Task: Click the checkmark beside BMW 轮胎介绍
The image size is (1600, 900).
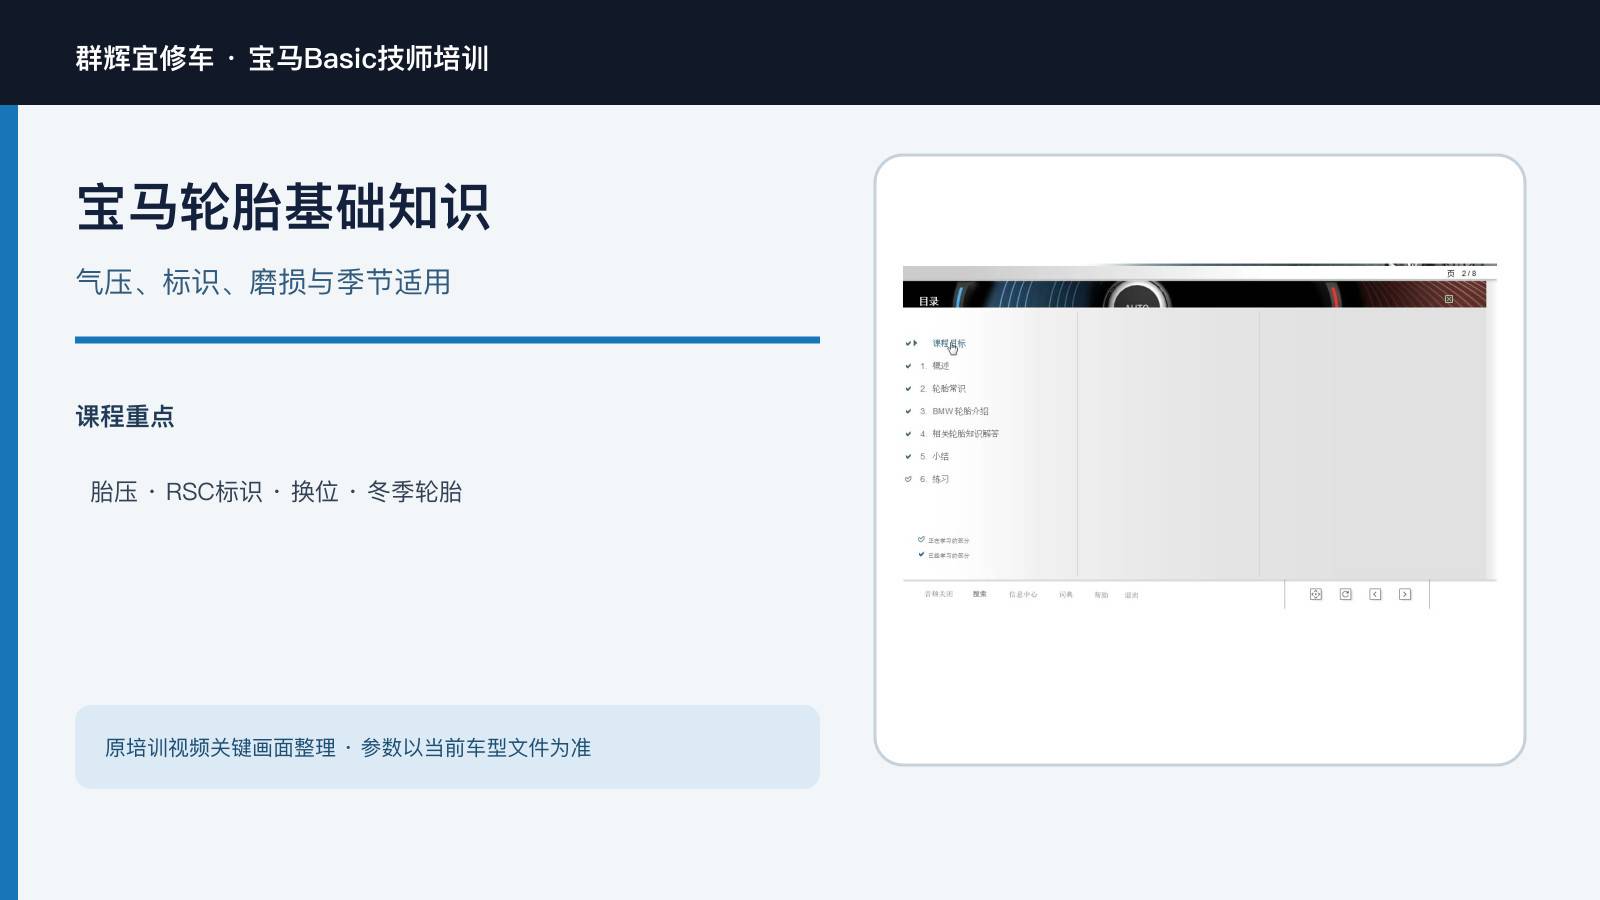Action: pyautogui.click(x=908, y=411)
